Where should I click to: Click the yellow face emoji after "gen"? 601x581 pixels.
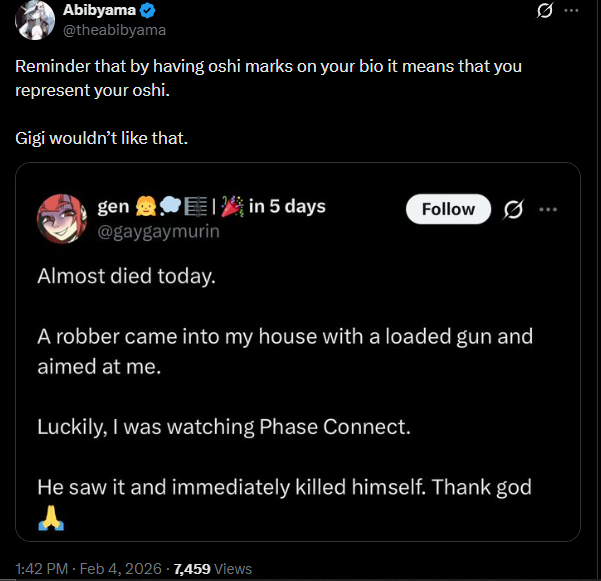coord(146,207)
